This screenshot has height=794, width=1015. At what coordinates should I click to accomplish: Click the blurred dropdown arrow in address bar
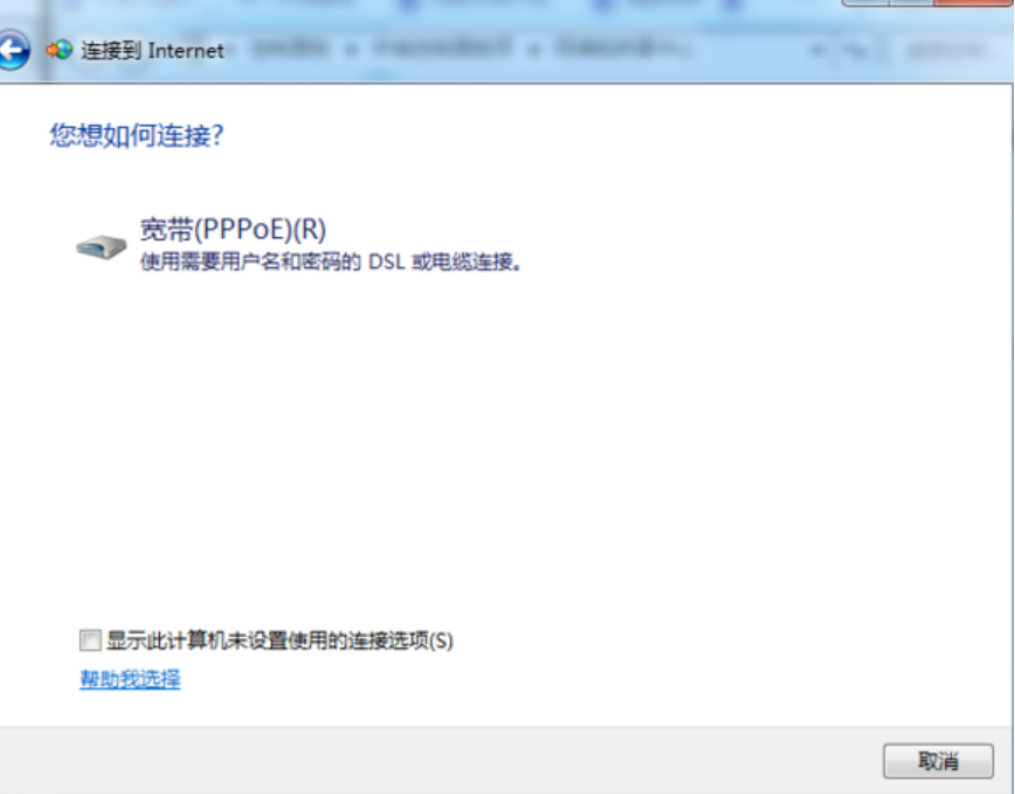click(818, 50)
